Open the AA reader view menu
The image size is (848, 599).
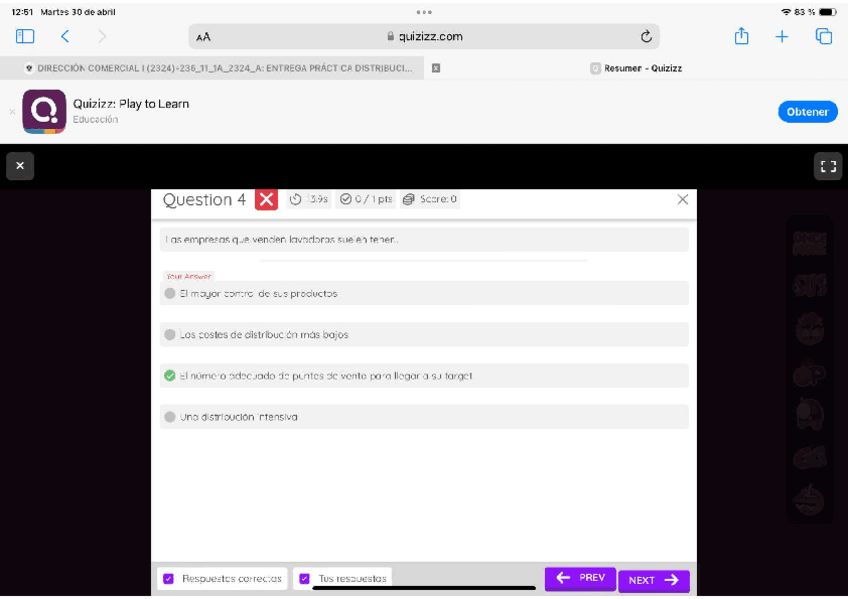pyautogui.click(x=203, y=37)
